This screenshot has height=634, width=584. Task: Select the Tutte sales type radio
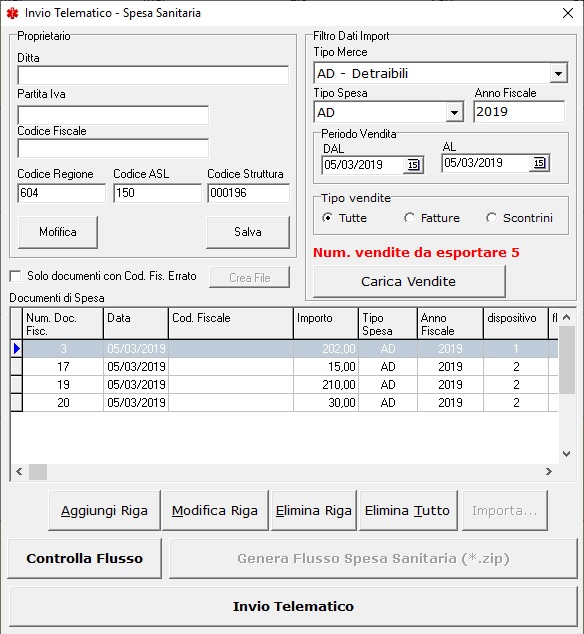tap(328, 218)
